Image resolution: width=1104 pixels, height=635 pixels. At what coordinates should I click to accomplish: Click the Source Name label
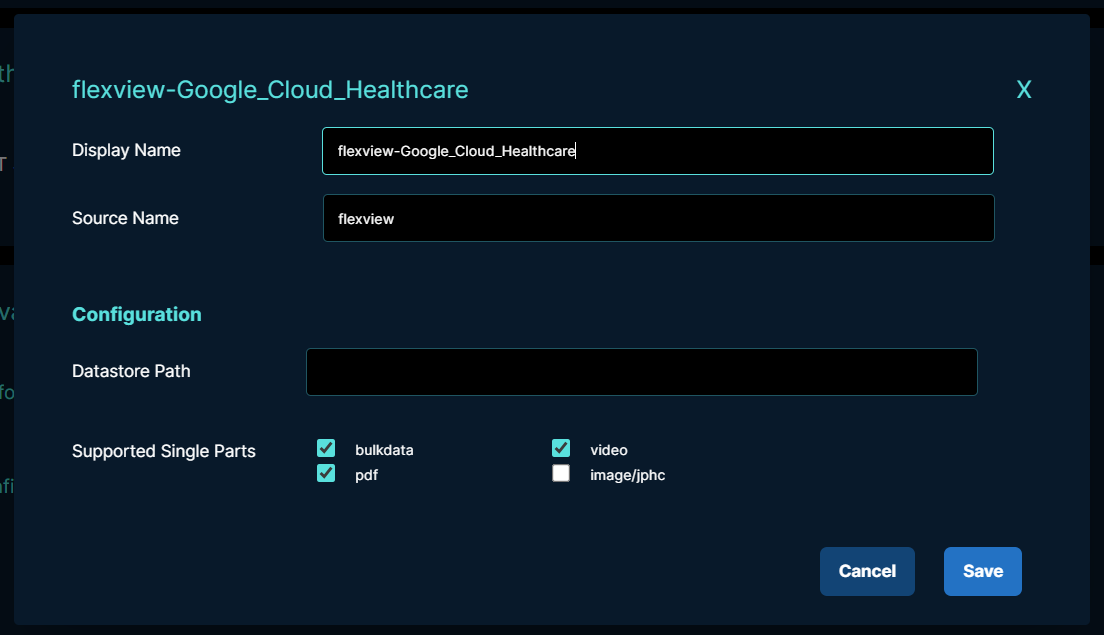(125, 218)
